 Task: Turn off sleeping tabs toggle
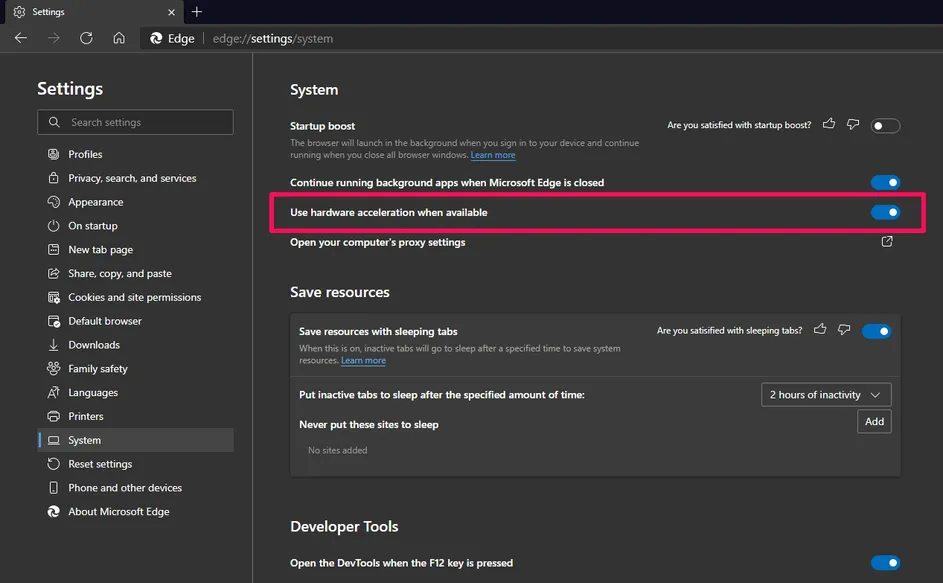[876, 331]
